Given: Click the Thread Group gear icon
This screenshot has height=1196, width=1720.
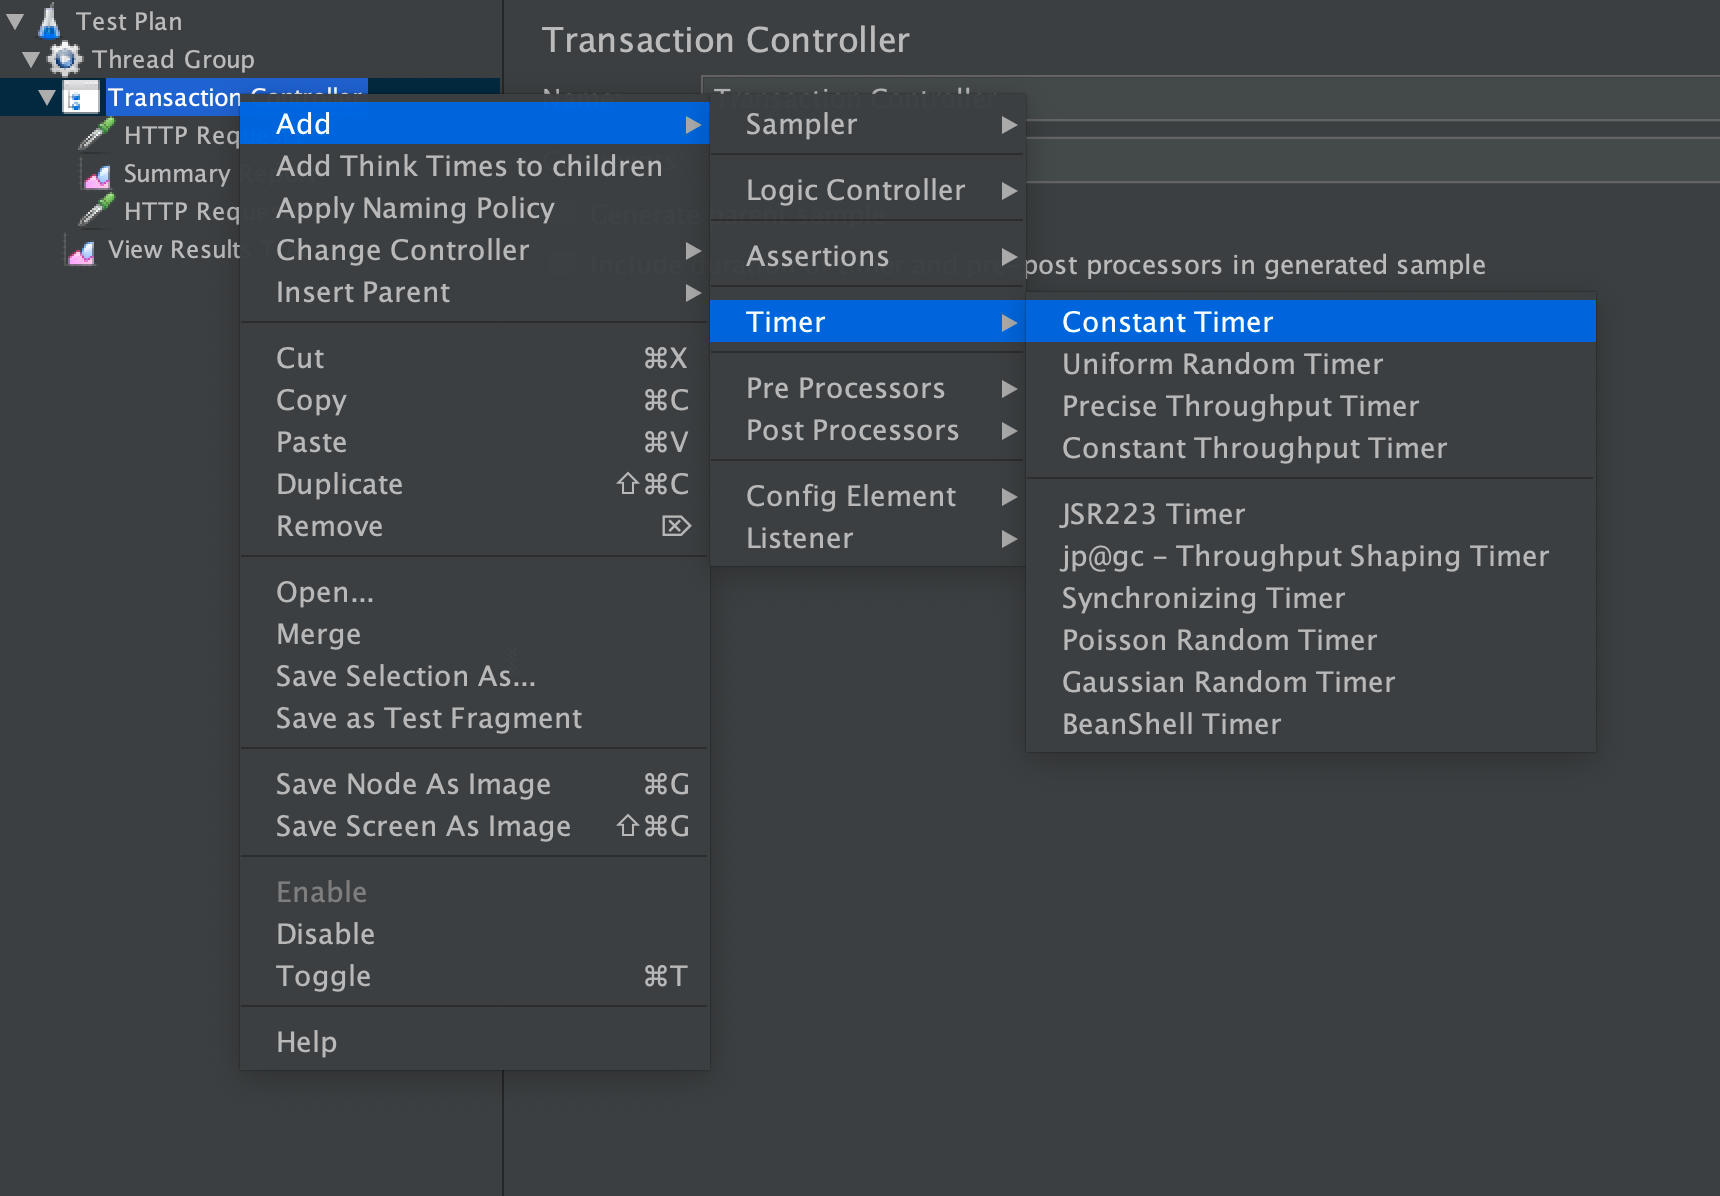Looking at the screenshot, I should (66, 59).
